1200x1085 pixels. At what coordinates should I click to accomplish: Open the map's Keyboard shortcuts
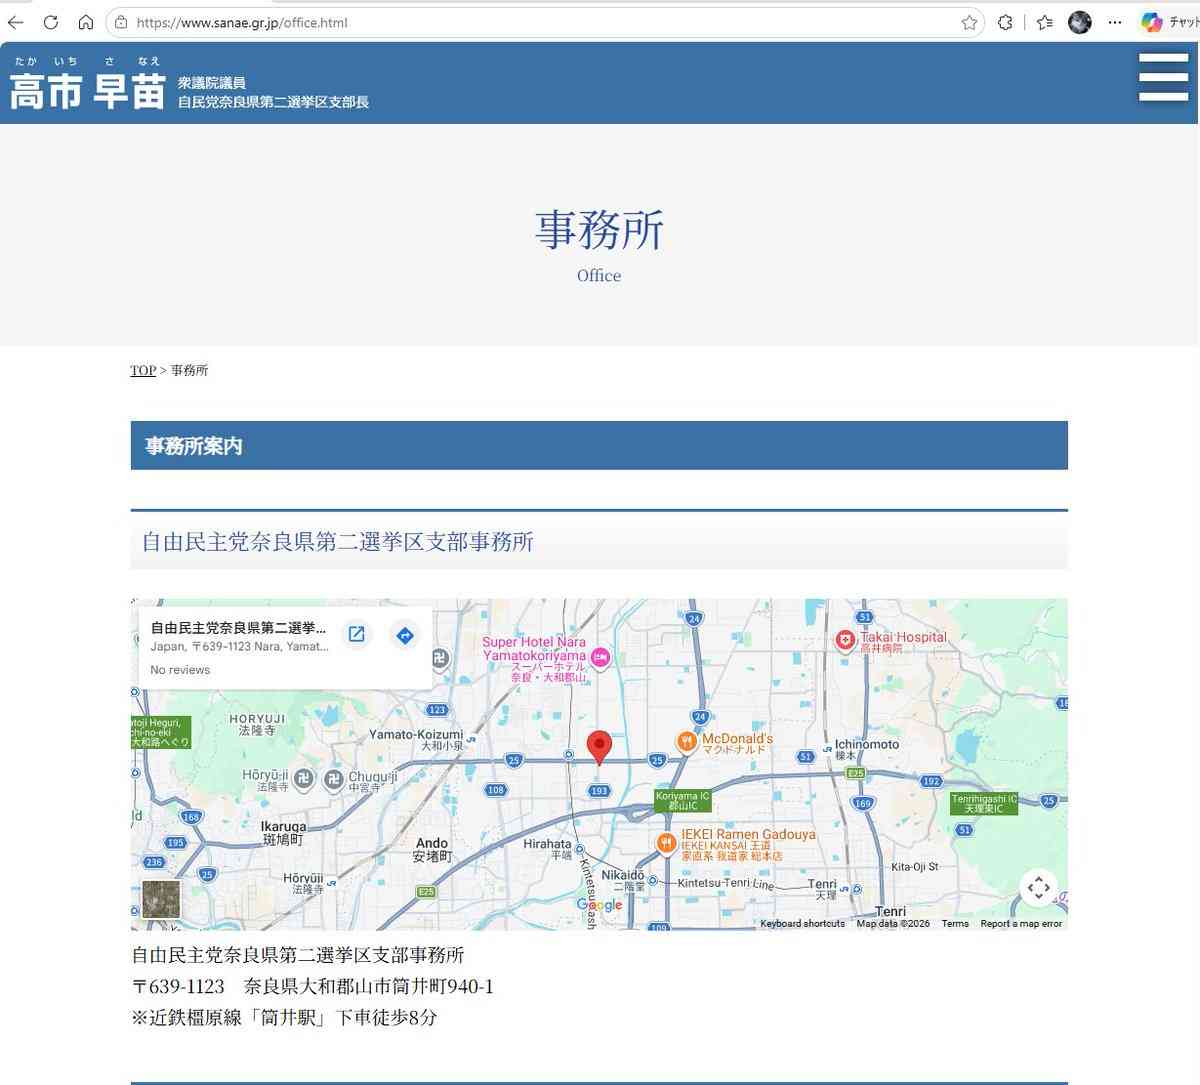click(x=802, y=923)
